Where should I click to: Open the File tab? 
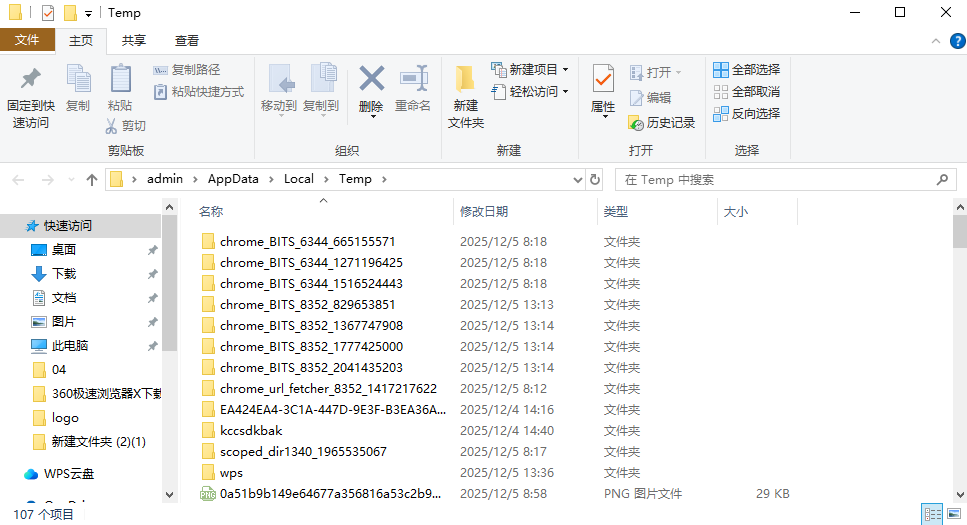(27, 40)
